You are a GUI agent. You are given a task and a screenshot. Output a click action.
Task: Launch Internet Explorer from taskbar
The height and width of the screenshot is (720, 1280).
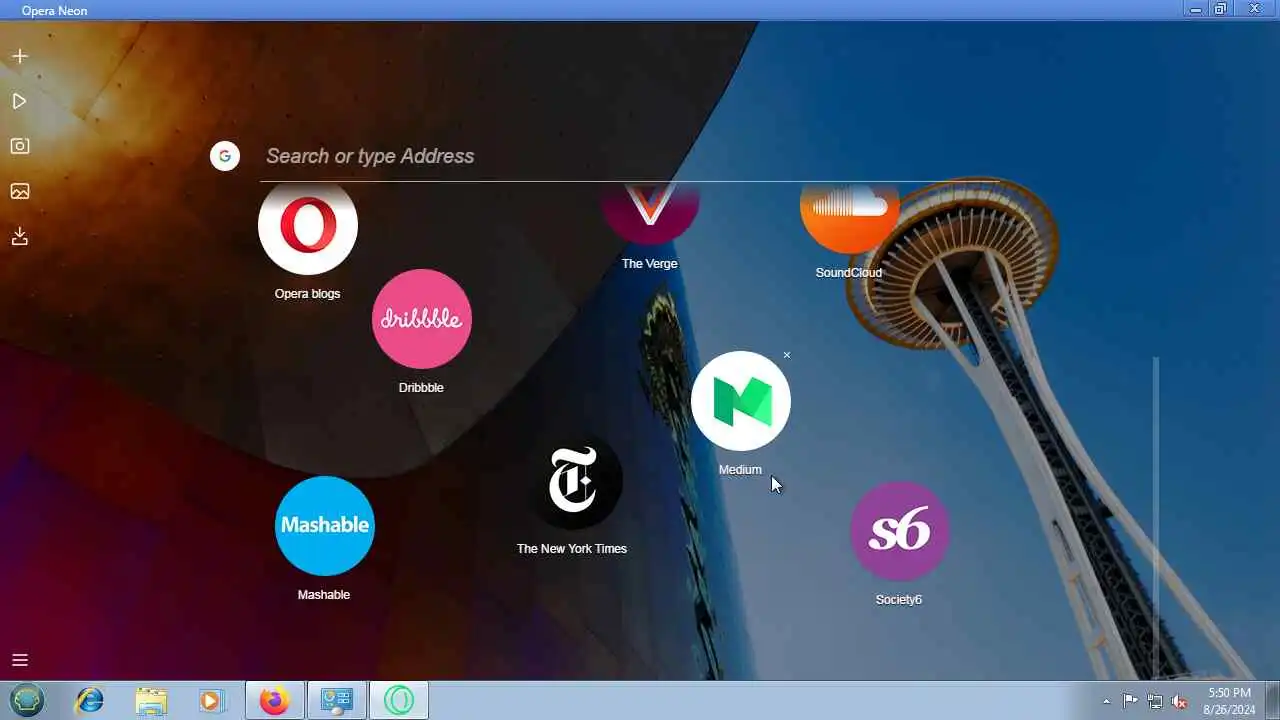pyautogui.click(x=90, y=700)
